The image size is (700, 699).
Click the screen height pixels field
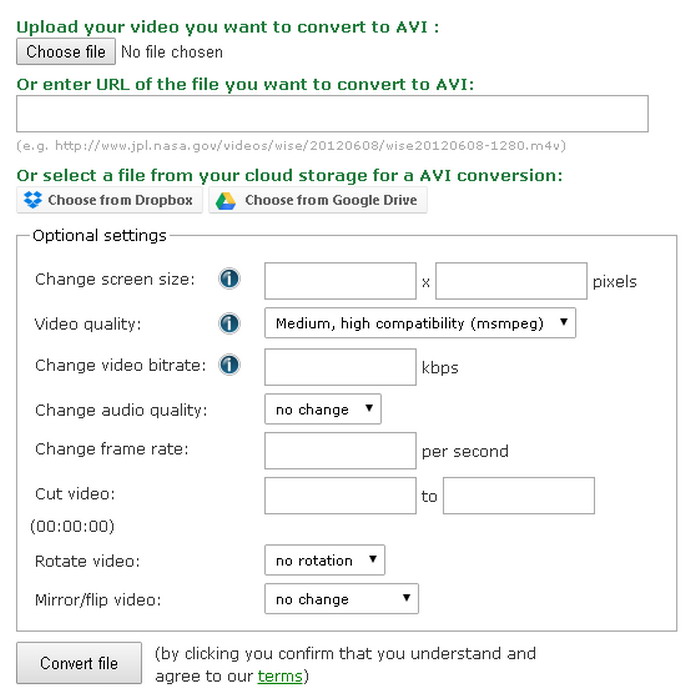511,281
